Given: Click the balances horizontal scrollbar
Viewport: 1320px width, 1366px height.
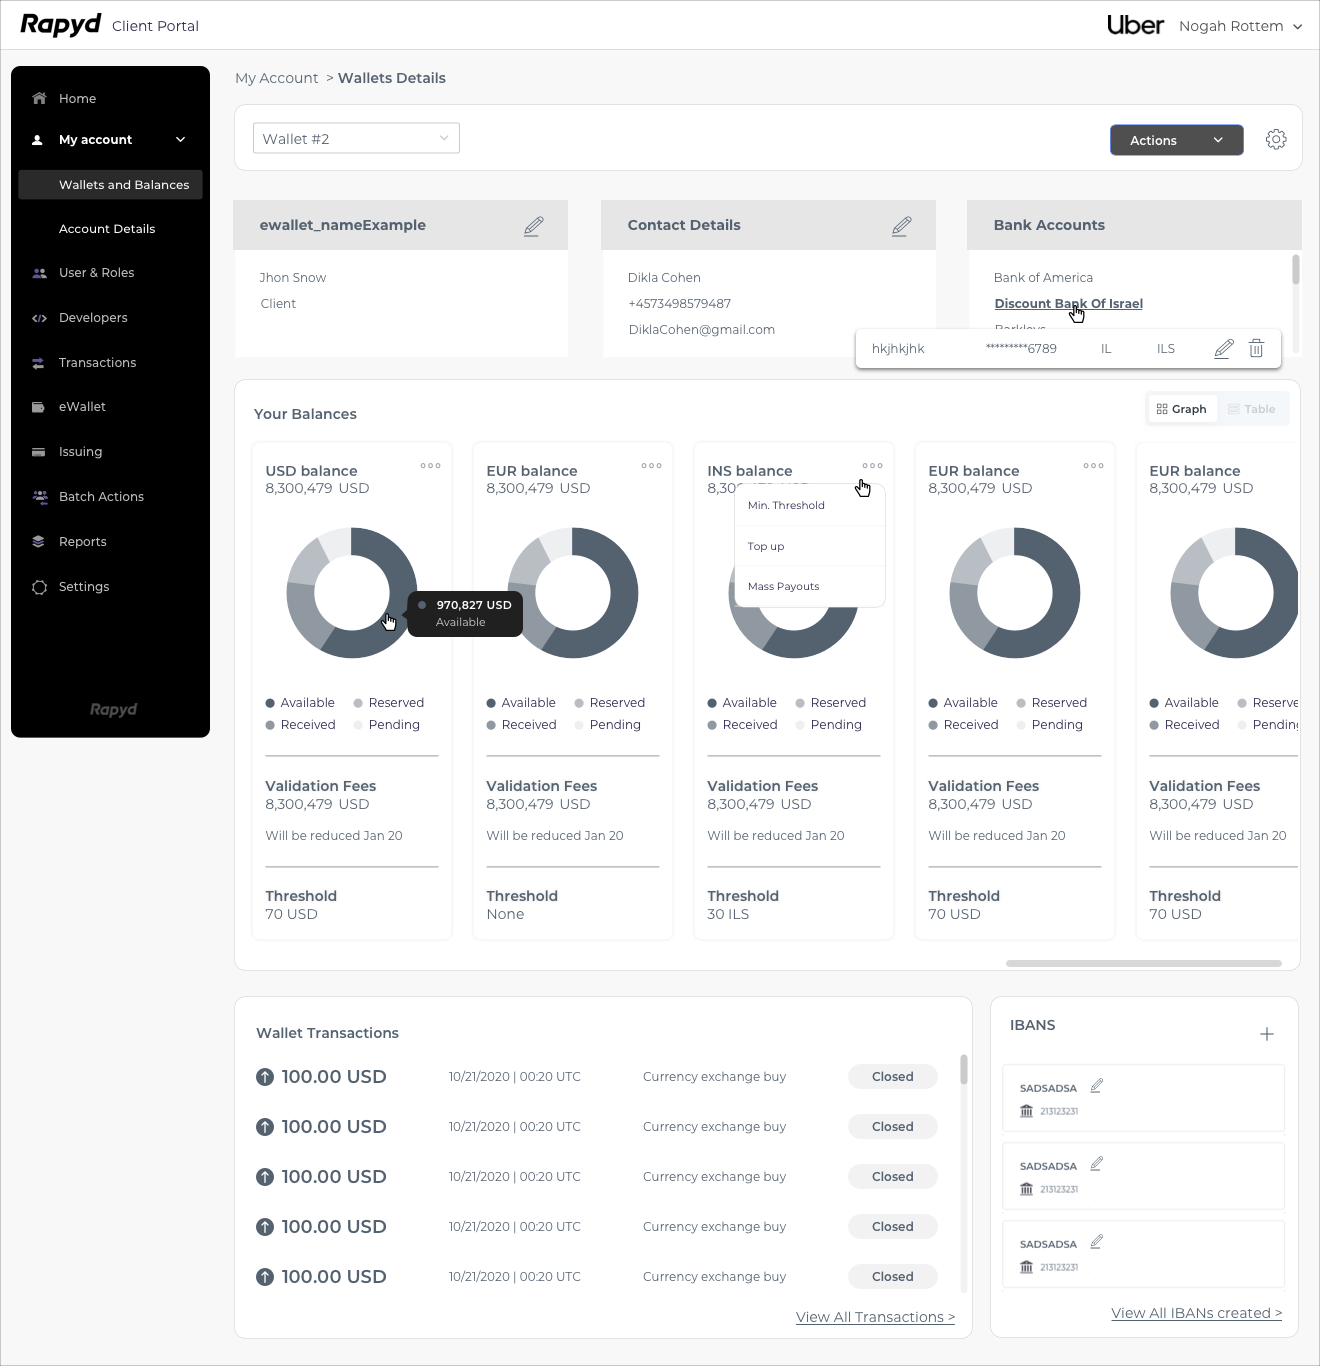Looking at the screenshot, I should [x=1143, y=964].
